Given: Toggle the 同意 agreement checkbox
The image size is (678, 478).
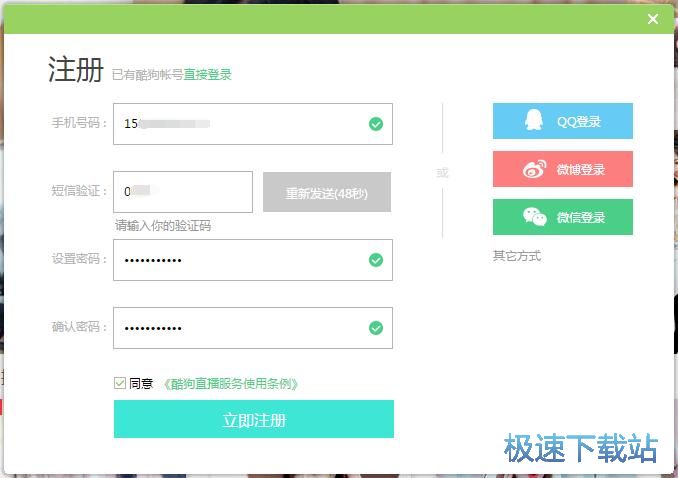Looking at the screenshot, I should coord(120,383).
